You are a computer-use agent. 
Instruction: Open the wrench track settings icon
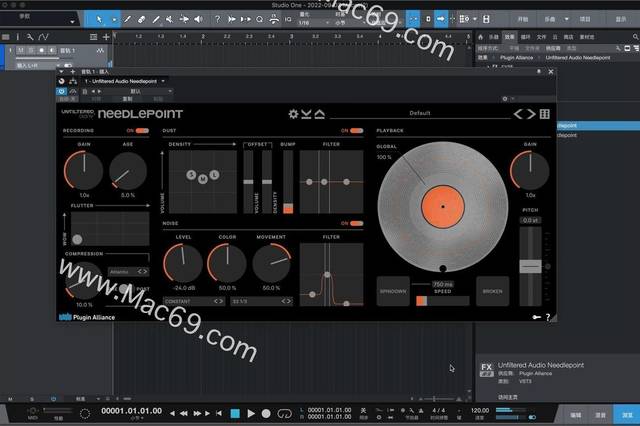point(30,37)
